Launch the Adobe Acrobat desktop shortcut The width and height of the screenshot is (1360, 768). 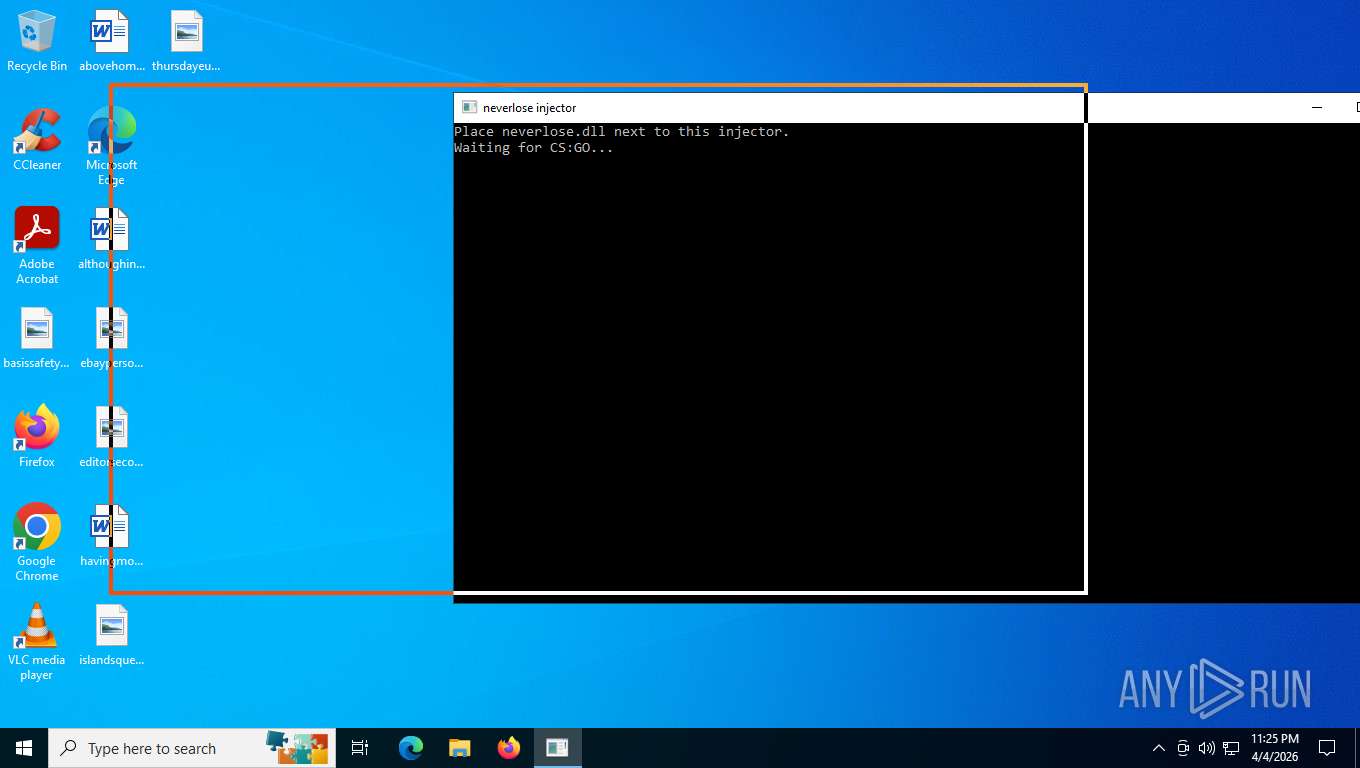coord(37,246)
